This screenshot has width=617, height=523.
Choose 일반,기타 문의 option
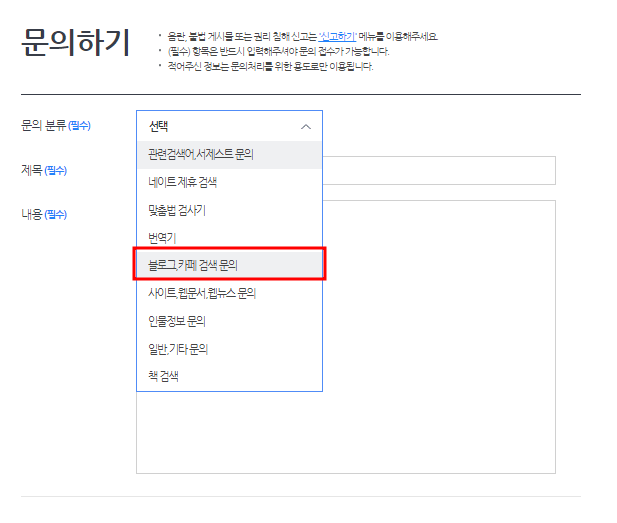(229, 349)
